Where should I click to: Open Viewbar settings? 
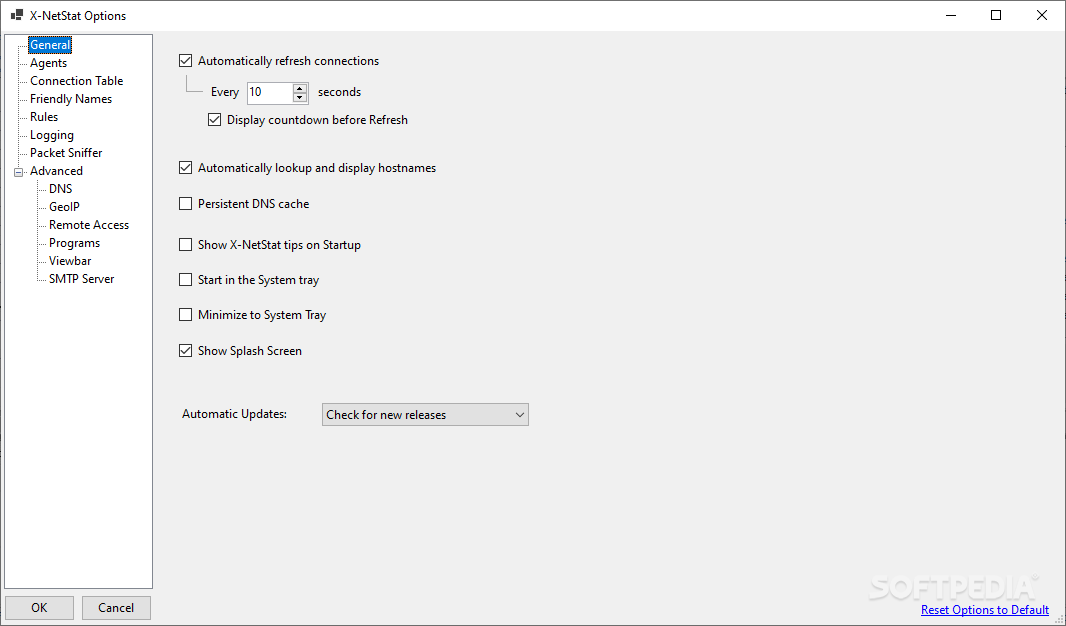tap(69, 260)
